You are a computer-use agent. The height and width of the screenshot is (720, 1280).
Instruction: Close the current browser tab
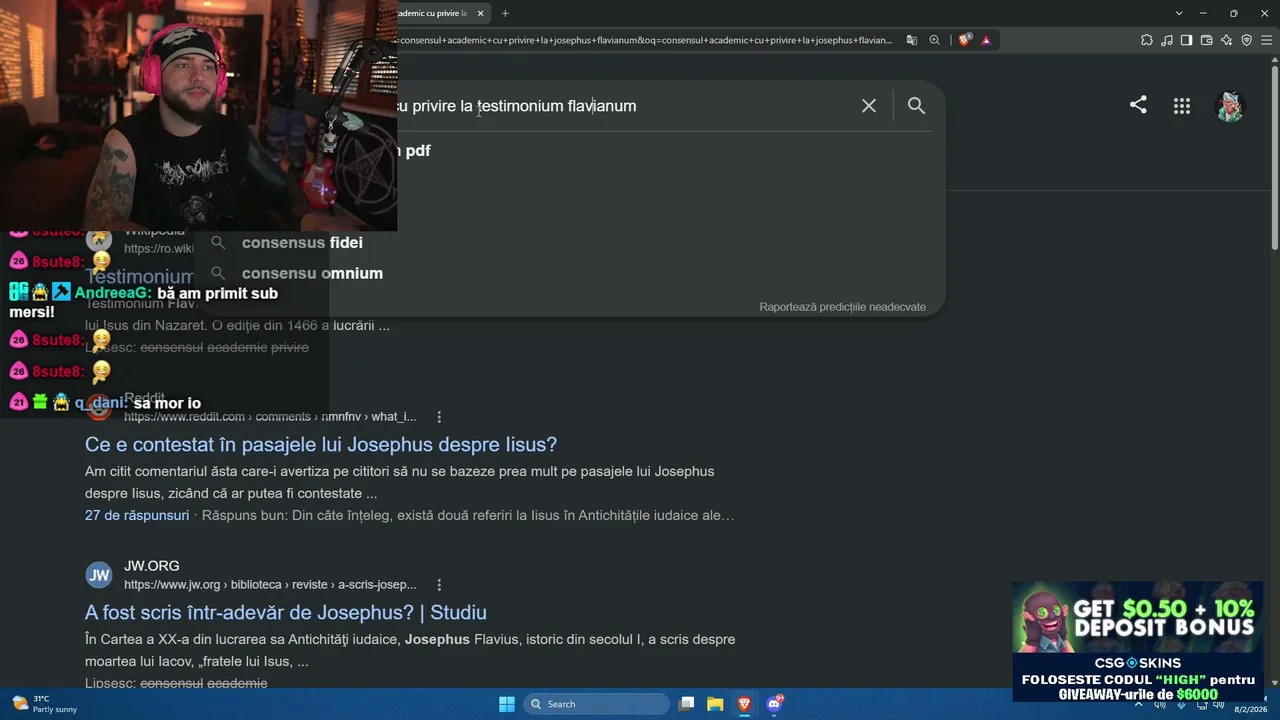coord(481,13)
